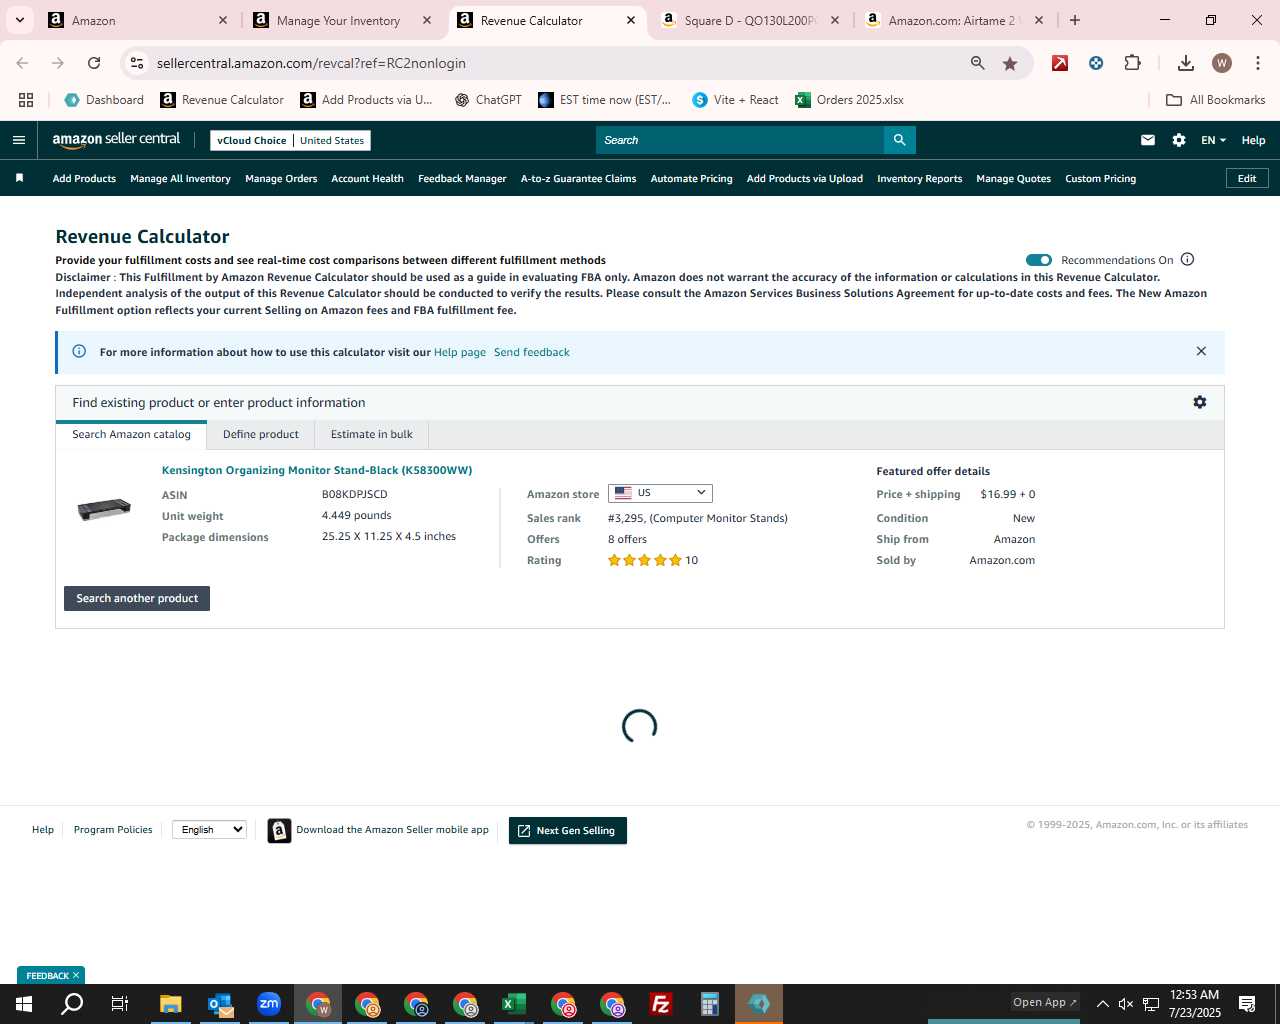This screenshot has height=1024, width=1280.
Task: Click Download the Amazon Seller mobile app
Action: pos(379,830)
